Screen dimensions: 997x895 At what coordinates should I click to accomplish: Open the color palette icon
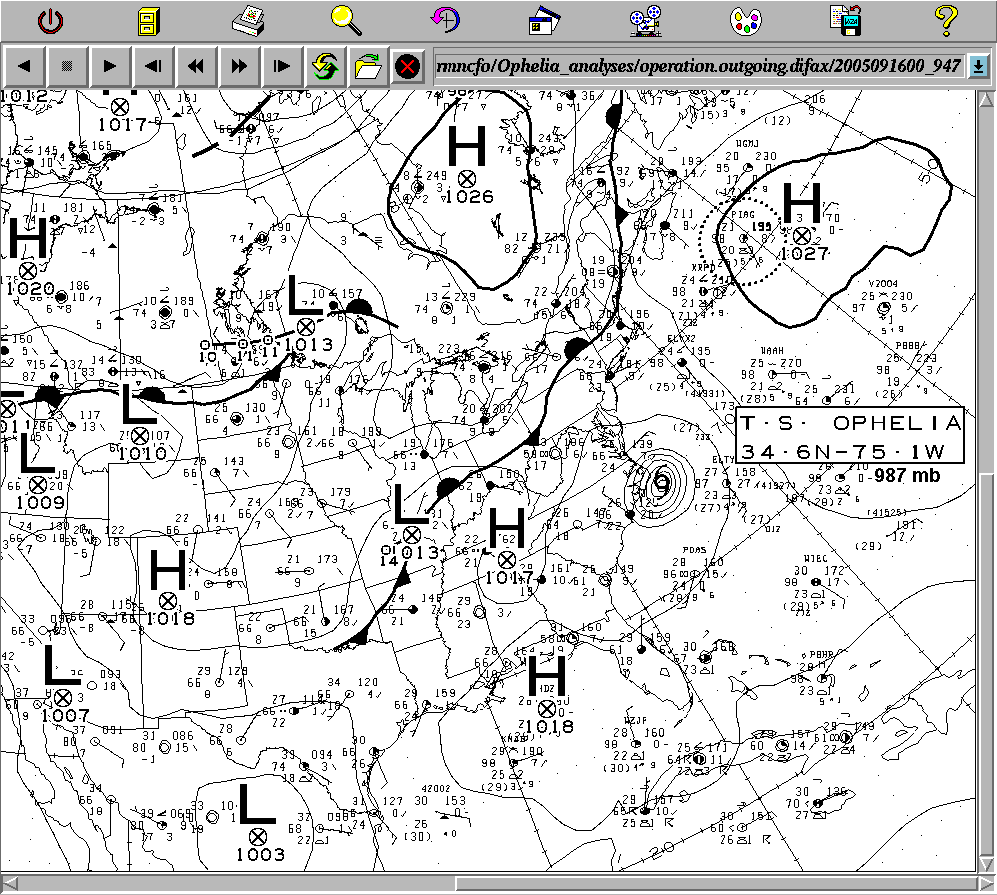click(x=745, y=19)
